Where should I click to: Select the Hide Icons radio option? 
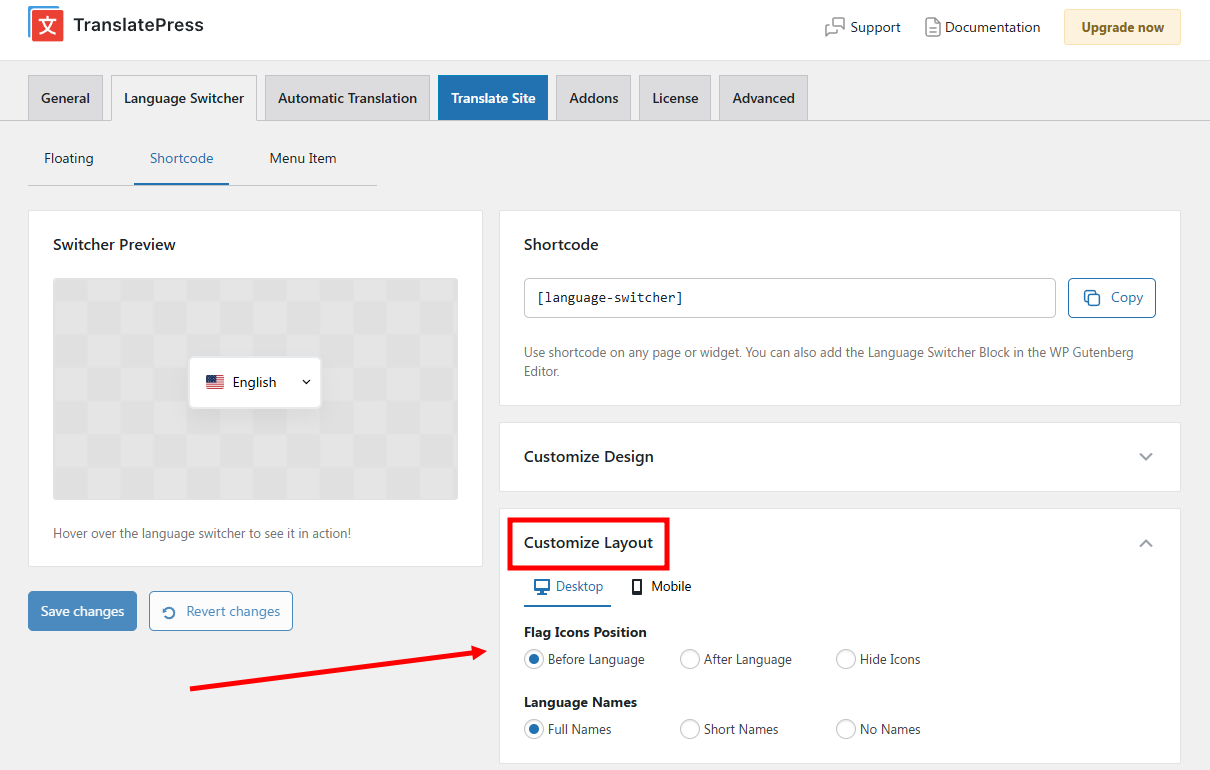[846, 659]
